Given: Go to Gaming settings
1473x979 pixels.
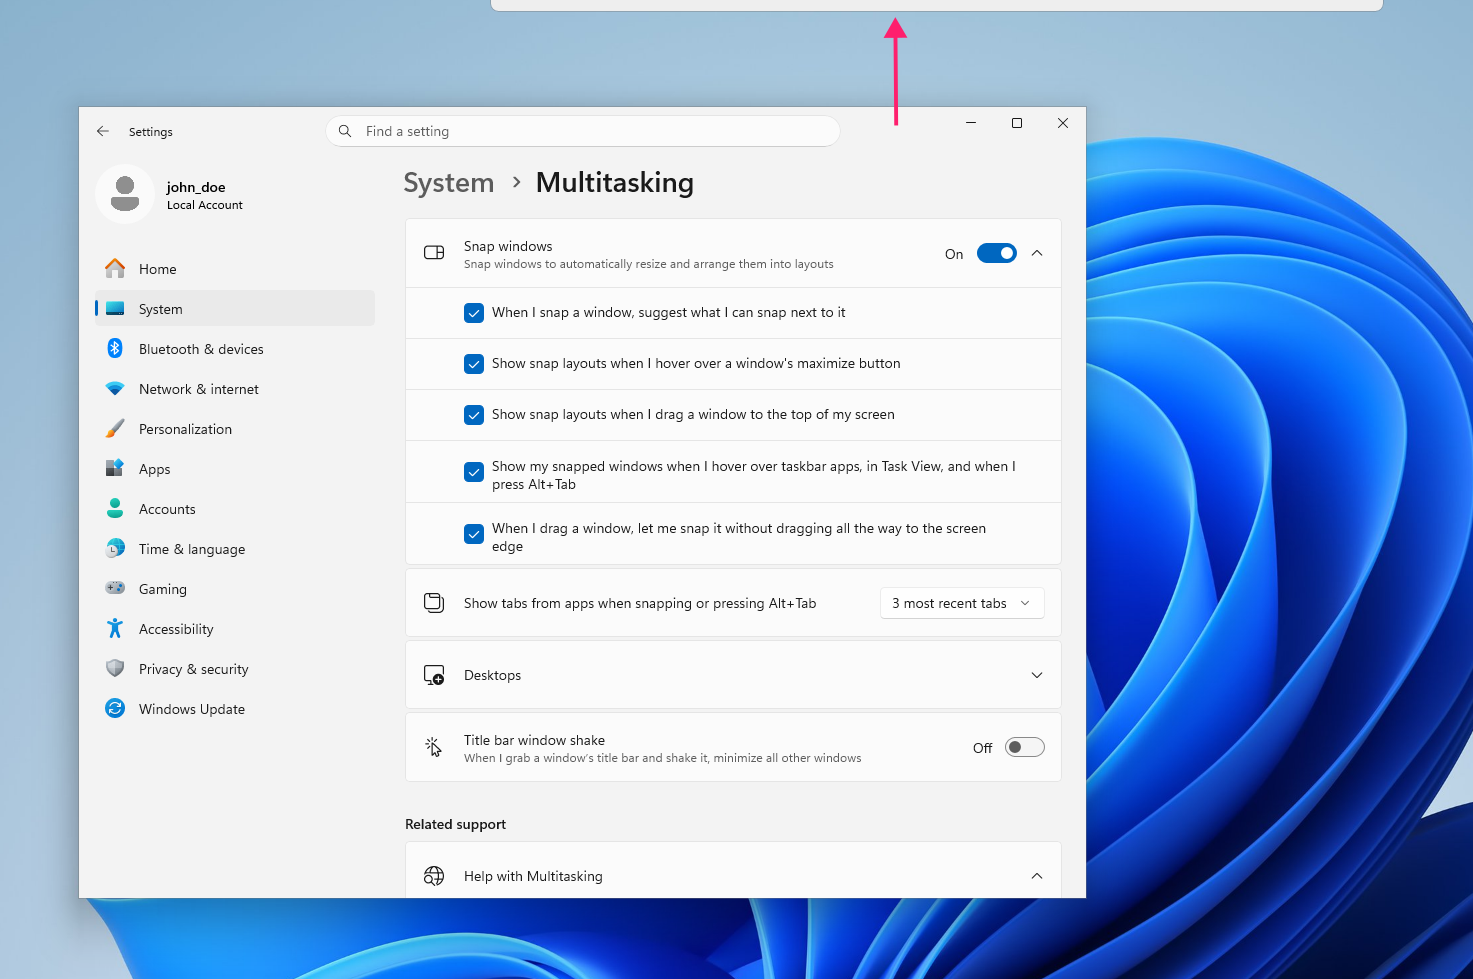Looking at the screenshot, I should pyautogui.click(x=235, y=589).
